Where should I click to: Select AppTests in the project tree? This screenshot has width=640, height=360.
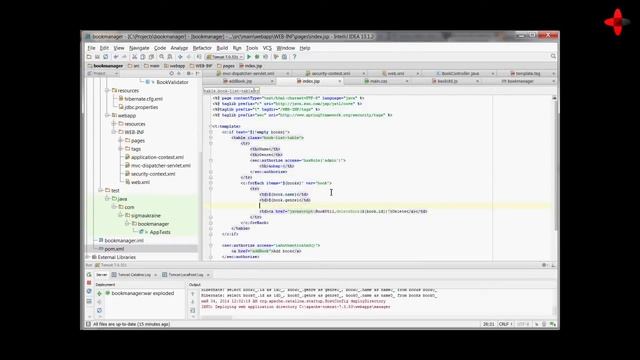tap(160, 232)
